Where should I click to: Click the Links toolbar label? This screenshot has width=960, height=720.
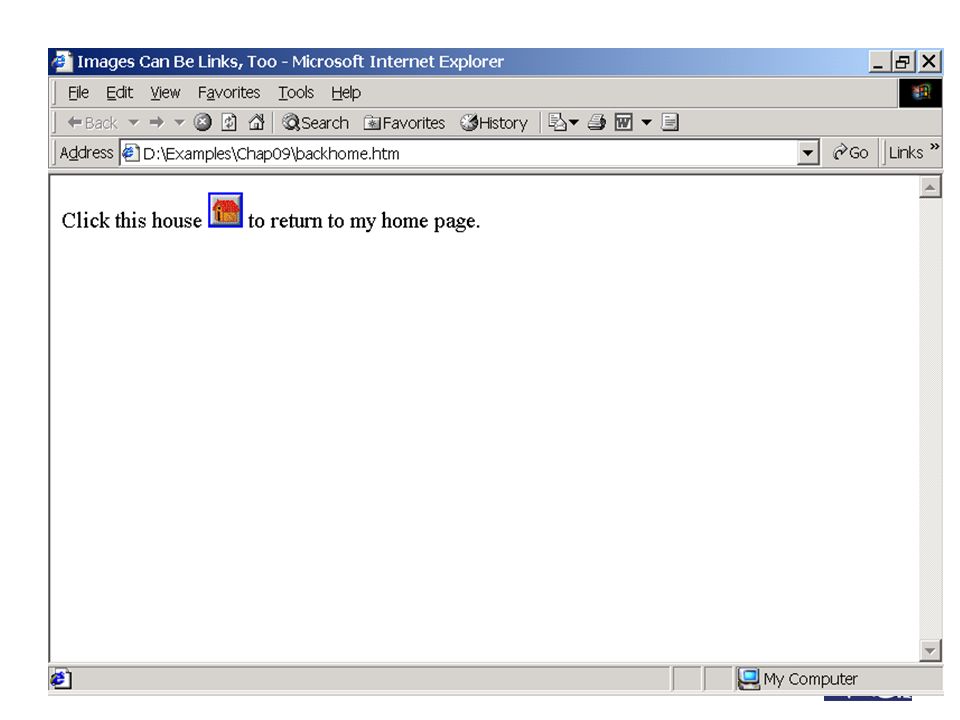(906, 153)
